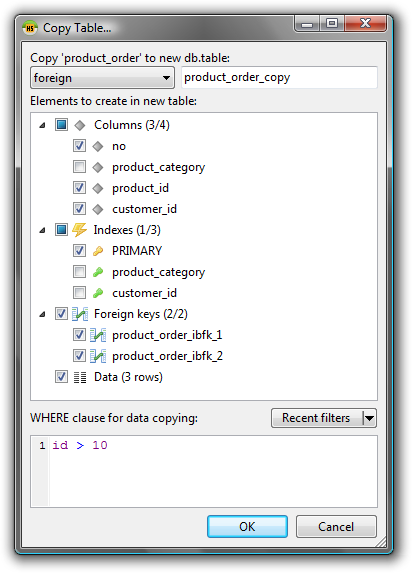The image size is (412, 573).
Task: Click the Cancel button
Action: pos(336,527)
